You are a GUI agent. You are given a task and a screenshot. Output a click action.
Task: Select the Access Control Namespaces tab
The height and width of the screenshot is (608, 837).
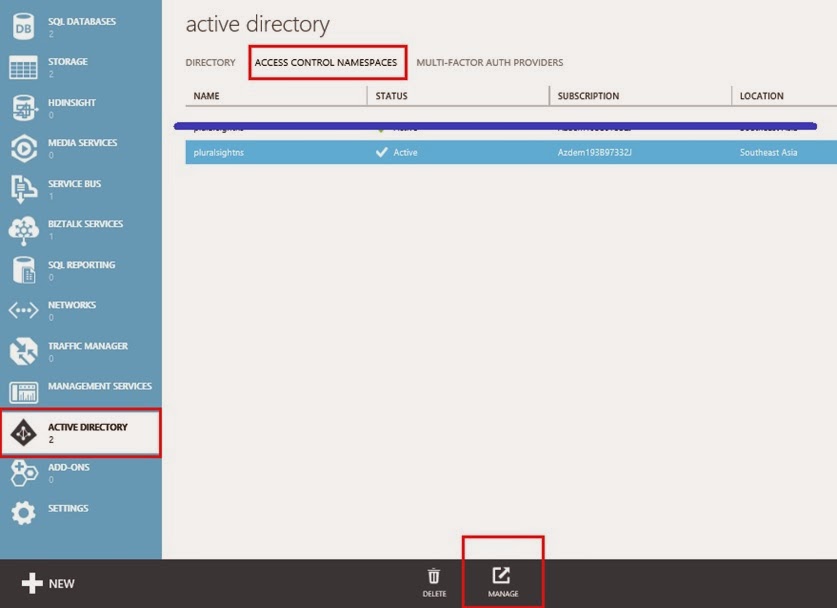pyautogui.click(x=326, y=63)
